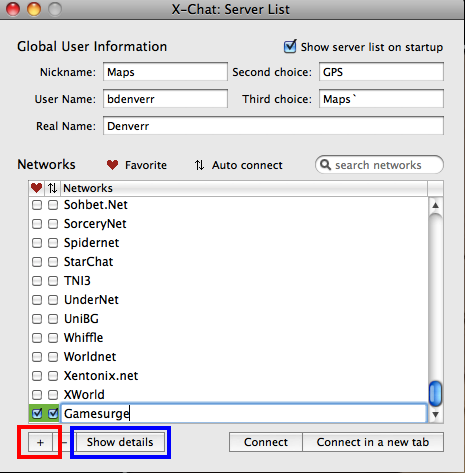This screenshot has height=473, width=465.
Task: Click Connect in a new tab
Action: click(373, 442)
